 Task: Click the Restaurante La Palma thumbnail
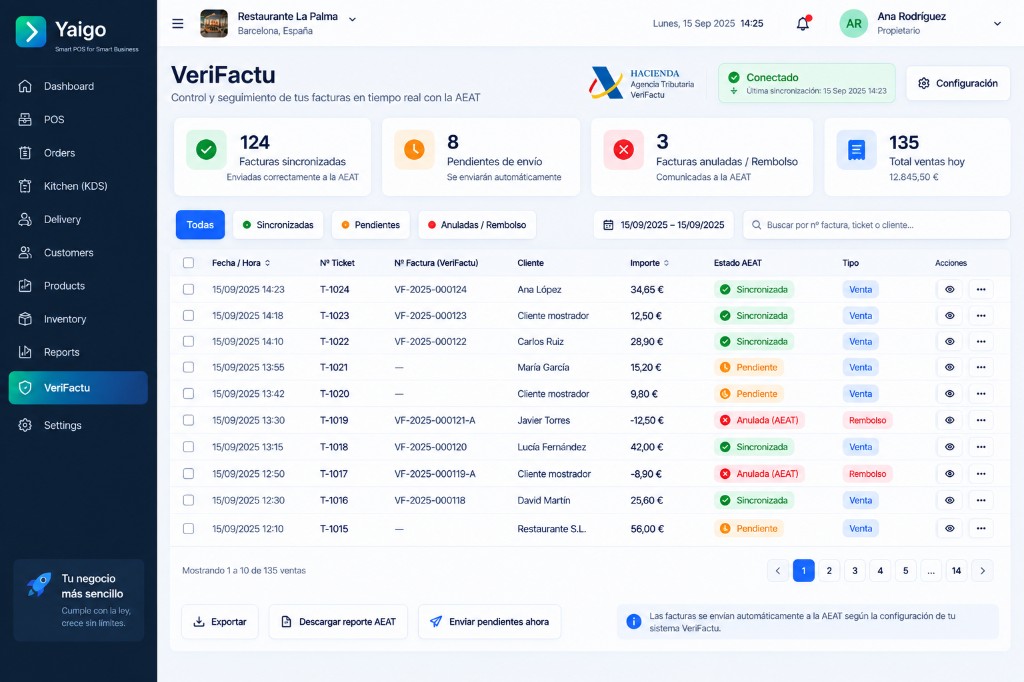(x=214, y=24)
